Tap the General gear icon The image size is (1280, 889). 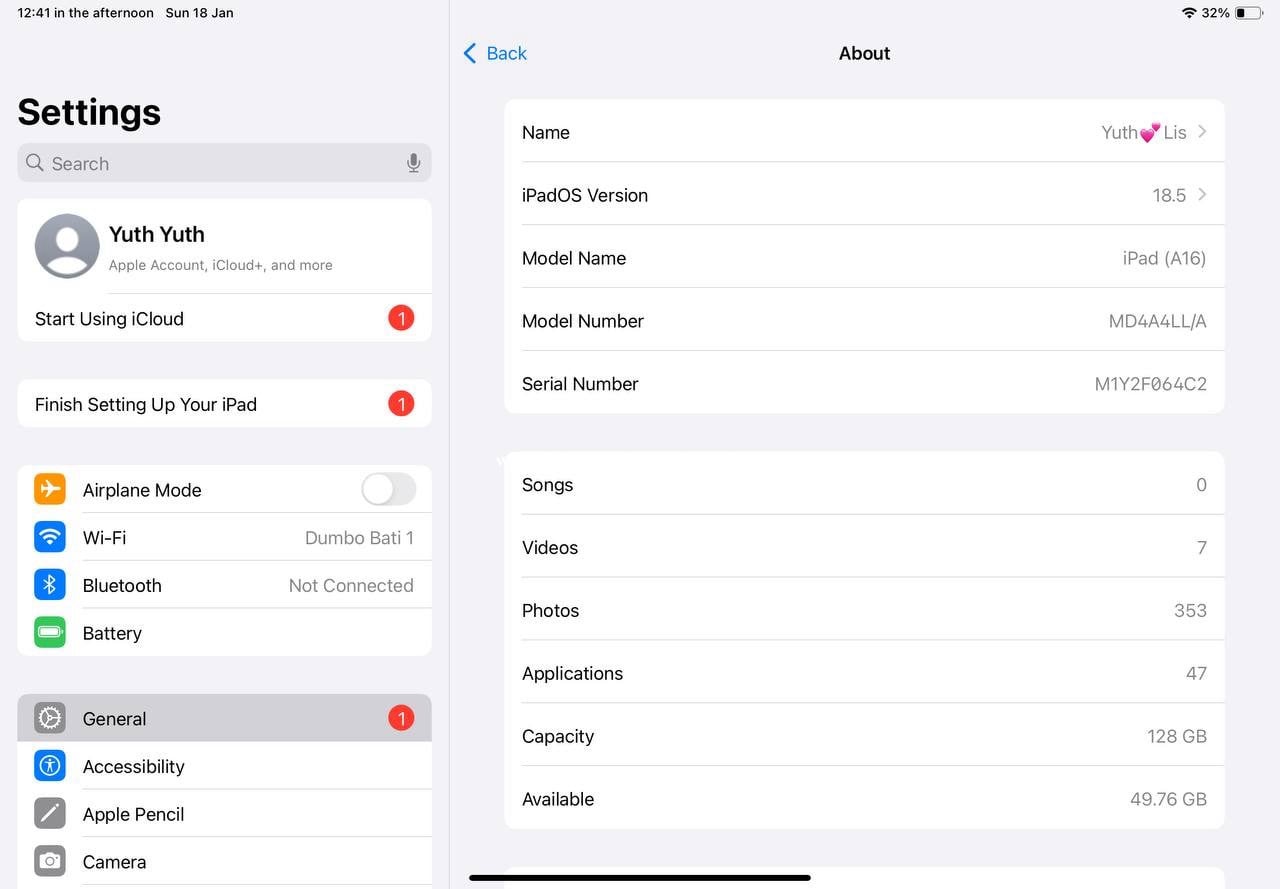coord(50,718)
